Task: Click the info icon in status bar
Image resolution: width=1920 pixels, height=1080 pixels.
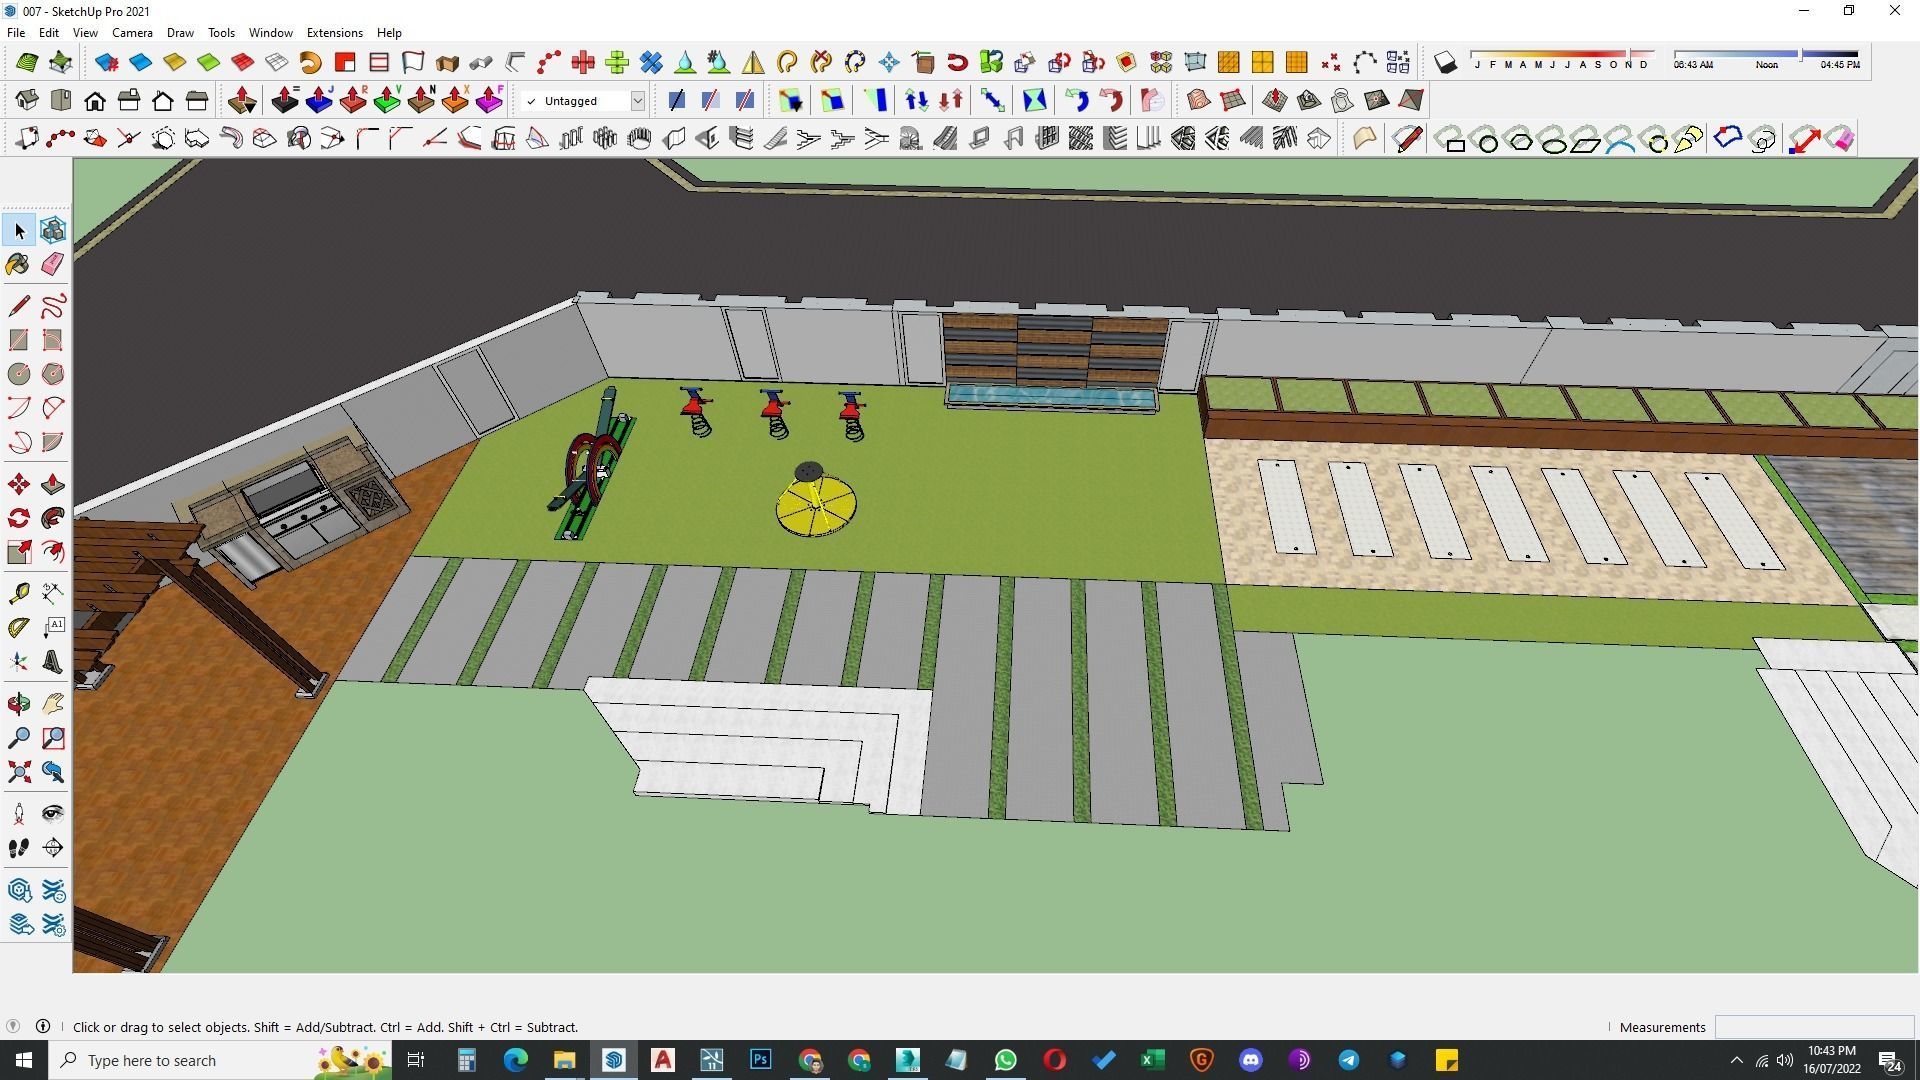Action: [x=43, y=1026]
